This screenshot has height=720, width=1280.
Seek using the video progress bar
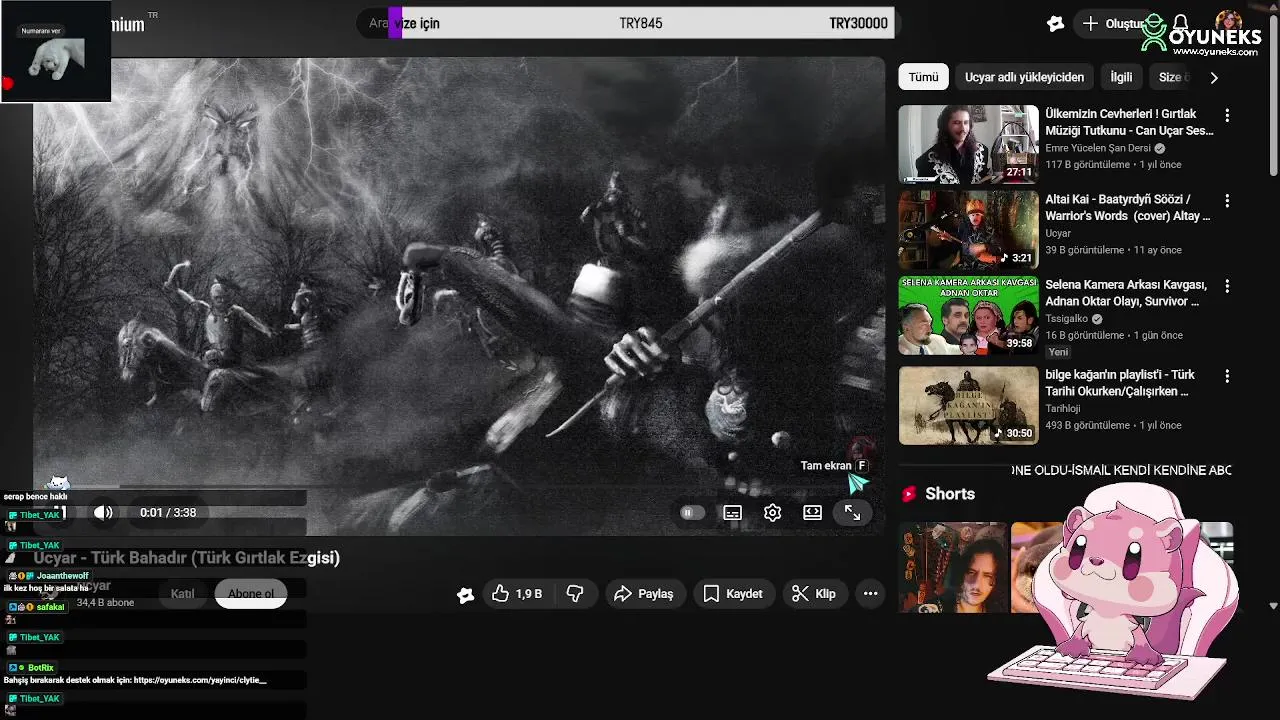(x=459, y=488)
